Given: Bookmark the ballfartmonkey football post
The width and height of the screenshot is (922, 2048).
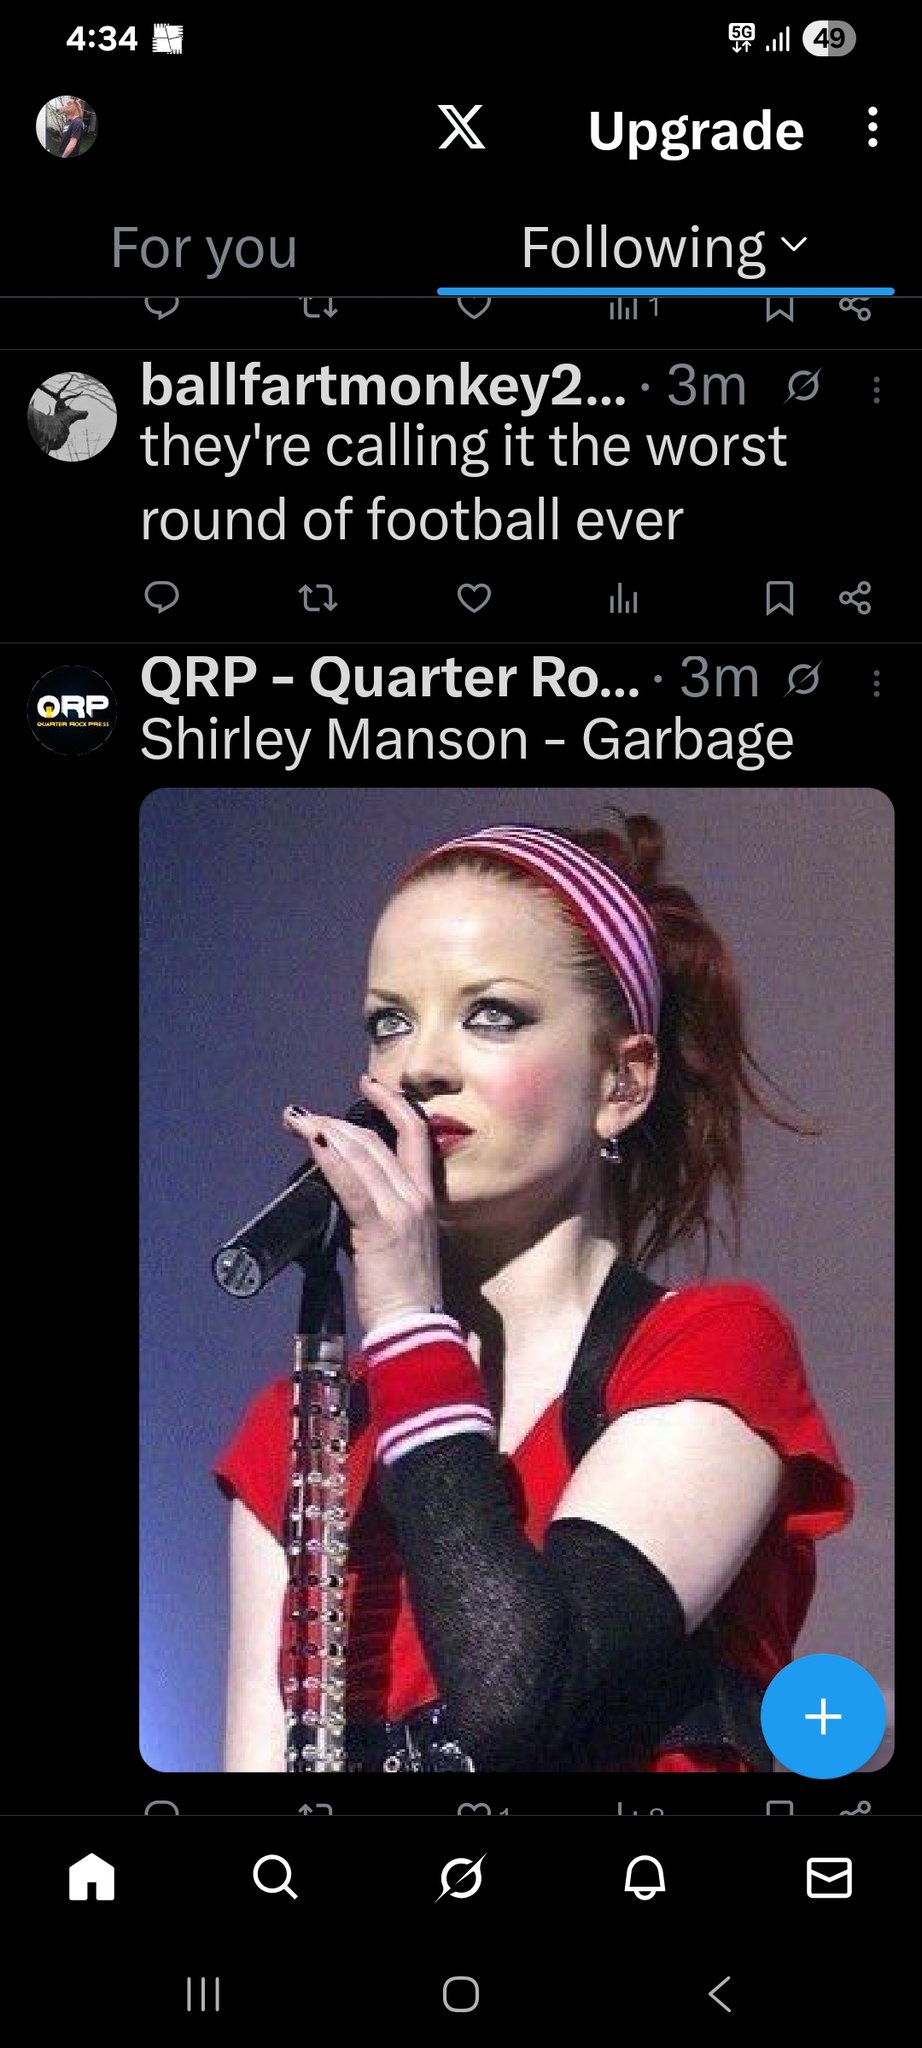Looking at the screenshot, I should [779, 598].
